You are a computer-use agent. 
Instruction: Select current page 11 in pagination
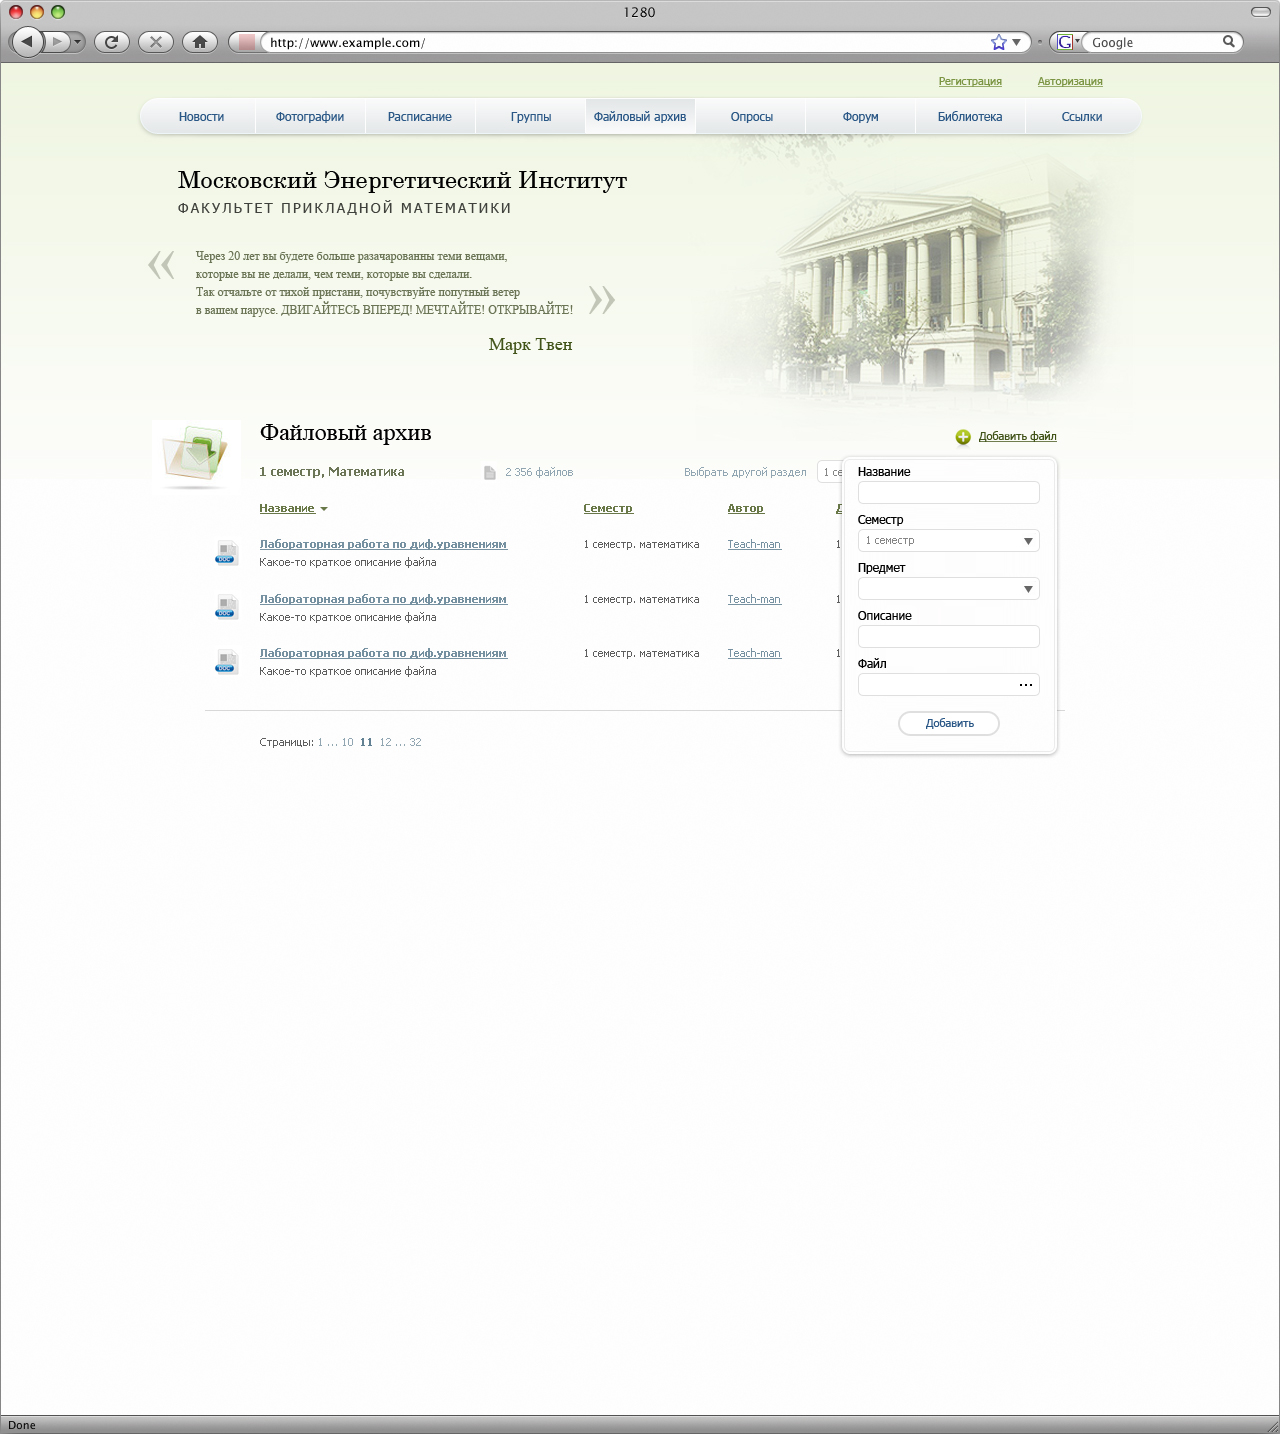tap(366, 742)
